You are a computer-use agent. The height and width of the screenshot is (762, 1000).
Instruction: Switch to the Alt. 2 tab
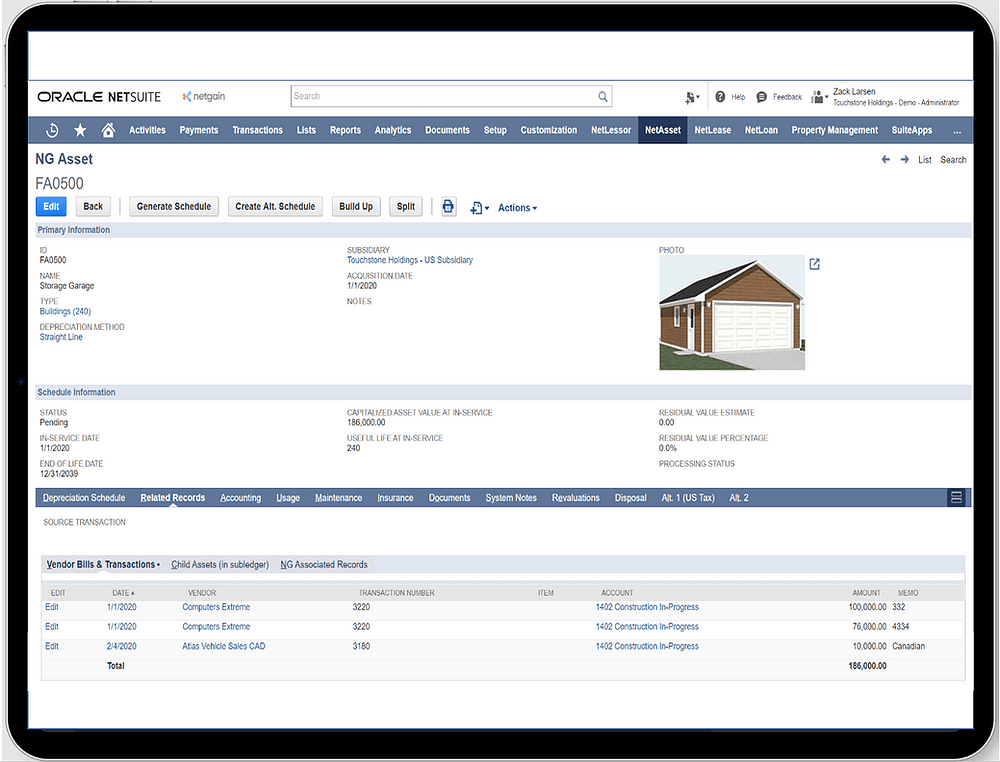(x=739, y=498)
